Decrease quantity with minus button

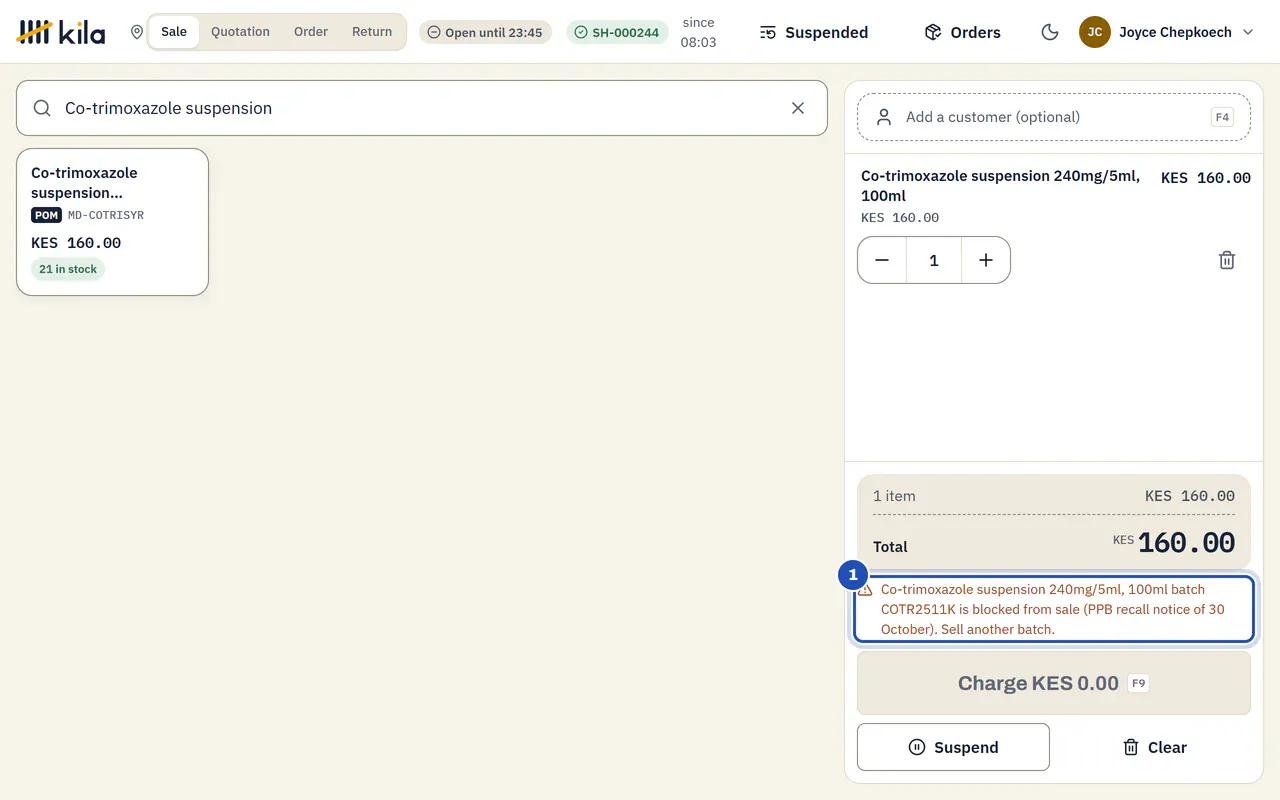coord(882,260)
